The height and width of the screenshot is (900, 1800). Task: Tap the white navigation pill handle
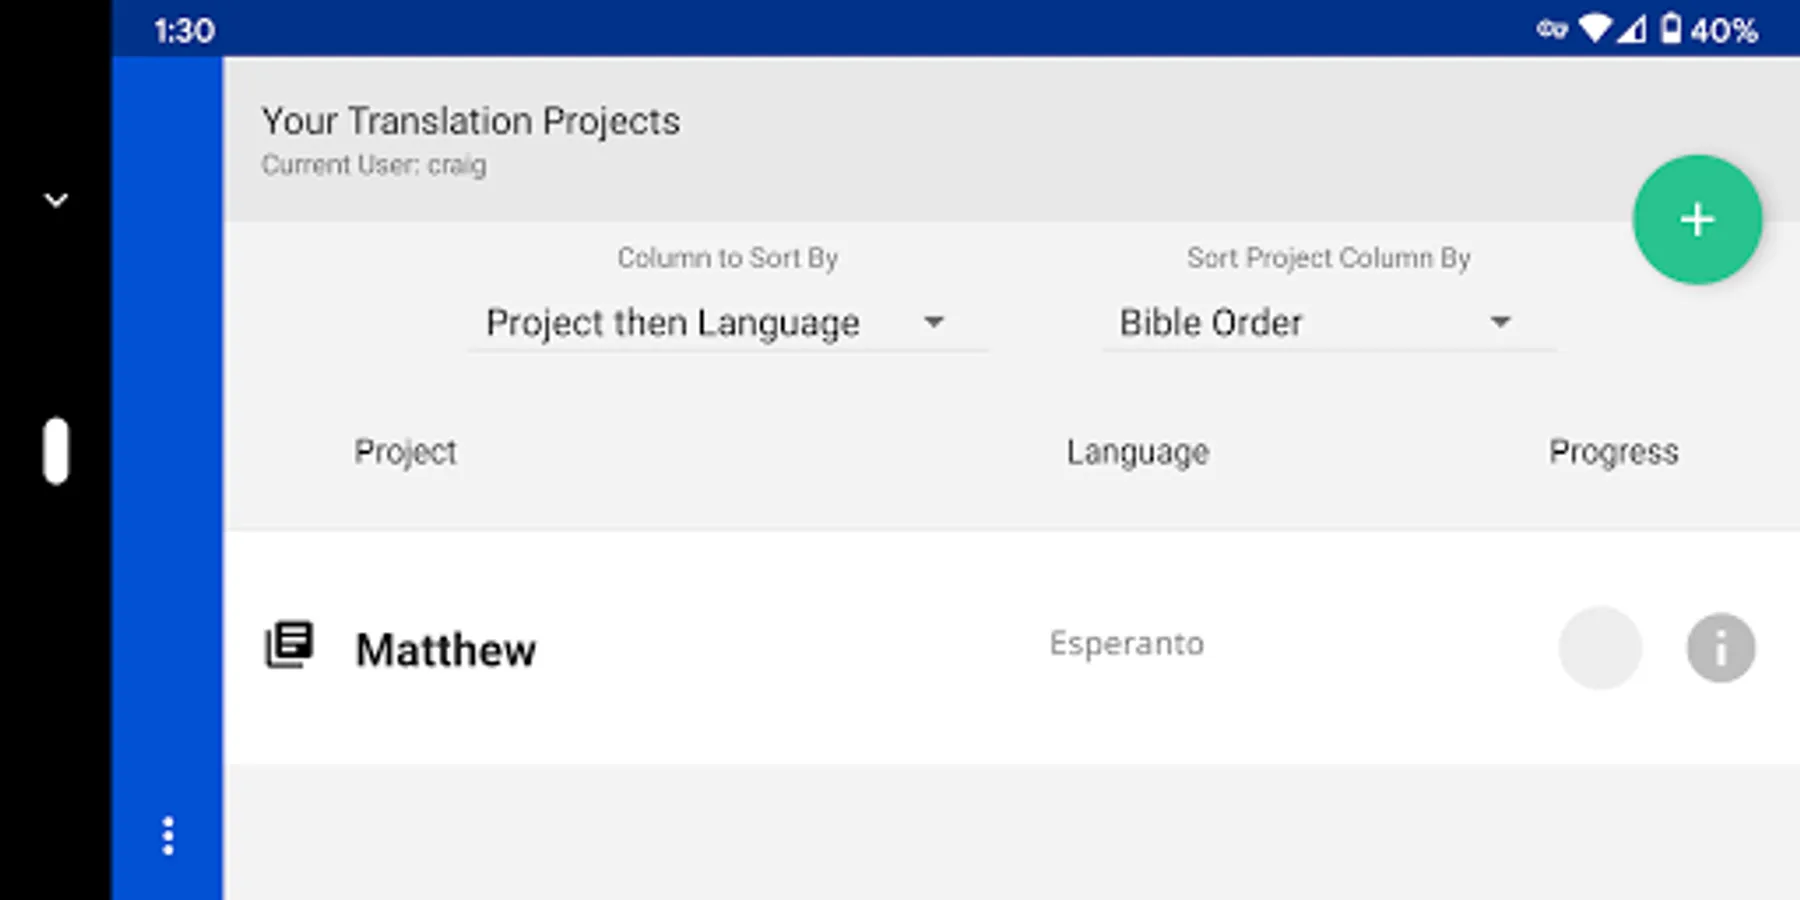pyautogui.click(x=56, y=451)
